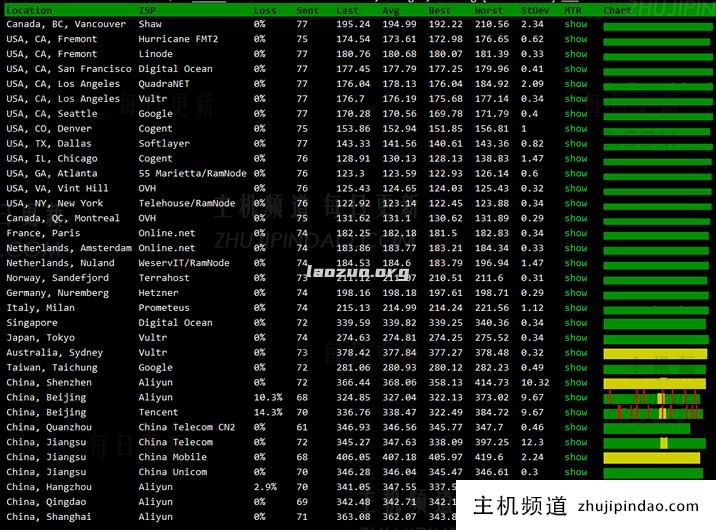
Task: Open show link for Nuland WeservIT row
Action: pyautogui.click(x=575, y=263)
